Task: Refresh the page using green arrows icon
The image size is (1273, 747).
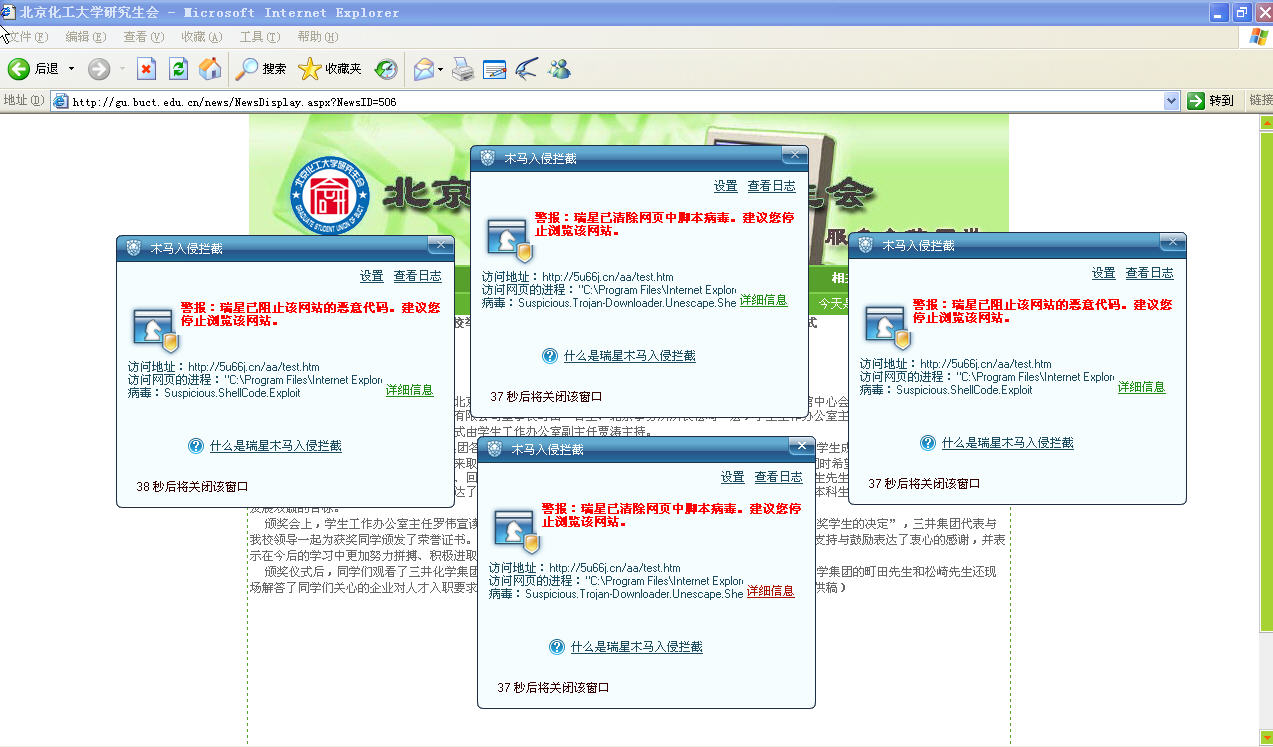Action: tap(178, 69)
